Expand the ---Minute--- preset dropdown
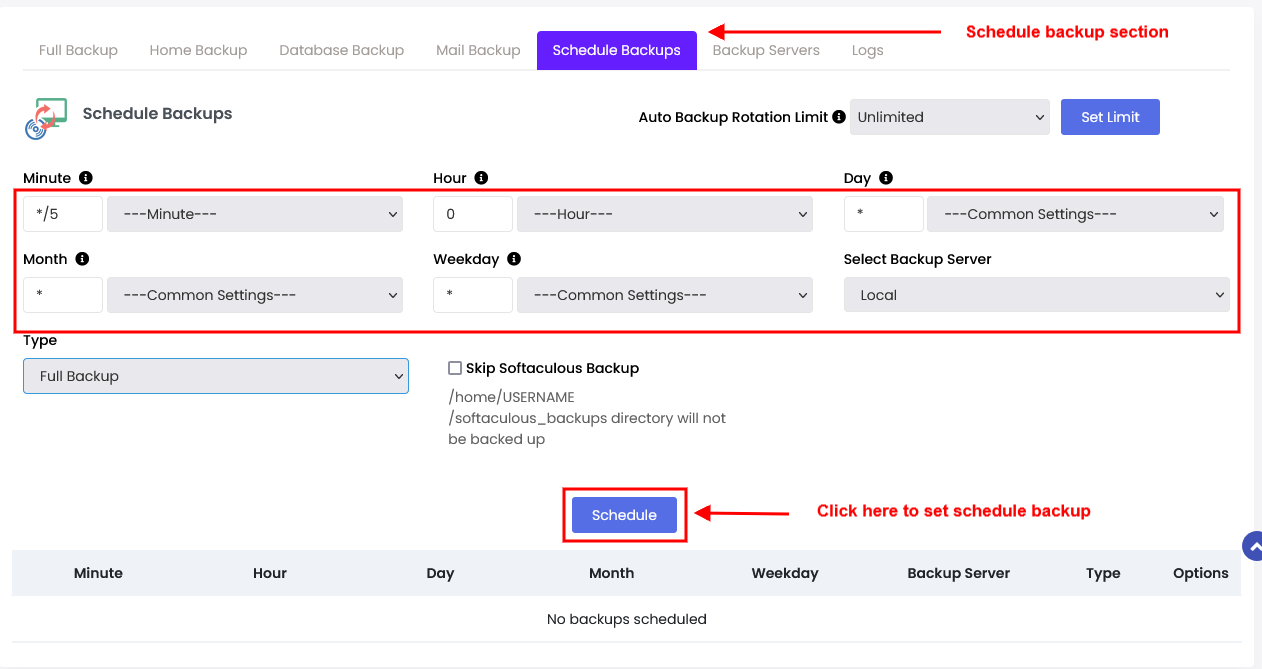Image resolution: width=1262 pixels, height=669 pixels. point(254,214)
